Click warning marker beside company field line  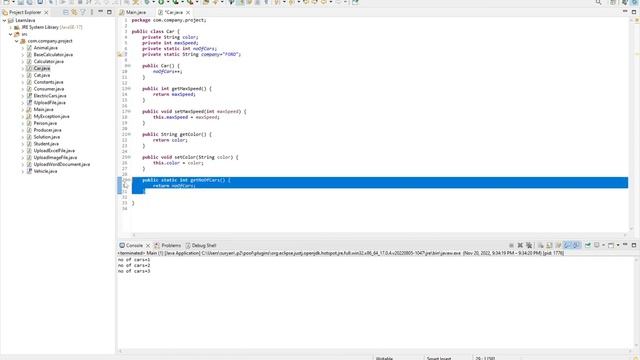tap(120, 54)
